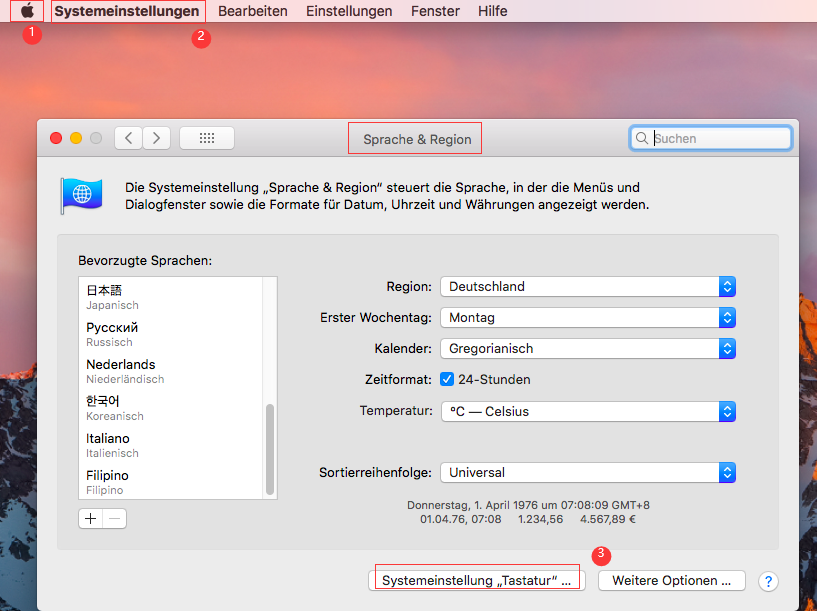The height and width of the screenshot is (611, 817).
Task: Open the Systemeinstellungen menu
Action: [127, 11]
